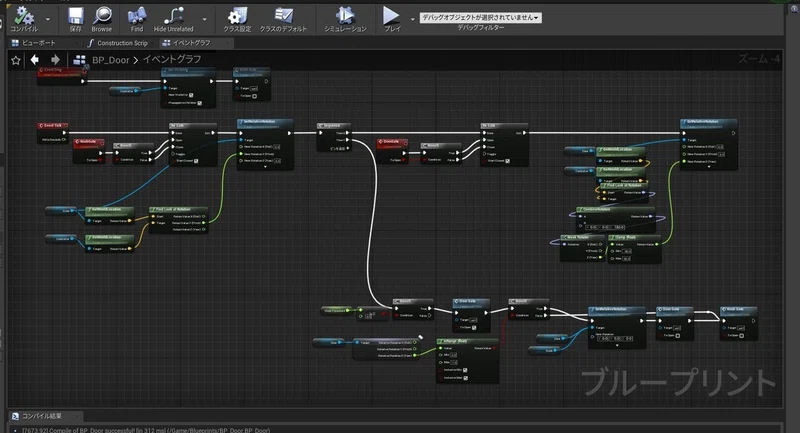
Task: Toggle ToOpen on Door Gate between lower Branches
Action: point(474,327)
